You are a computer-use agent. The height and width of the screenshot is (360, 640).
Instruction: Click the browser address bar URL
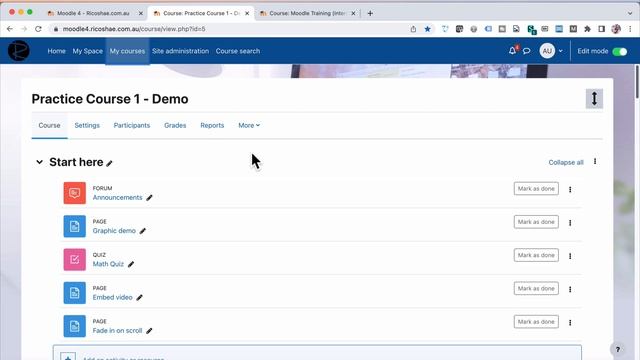(134, 29)
